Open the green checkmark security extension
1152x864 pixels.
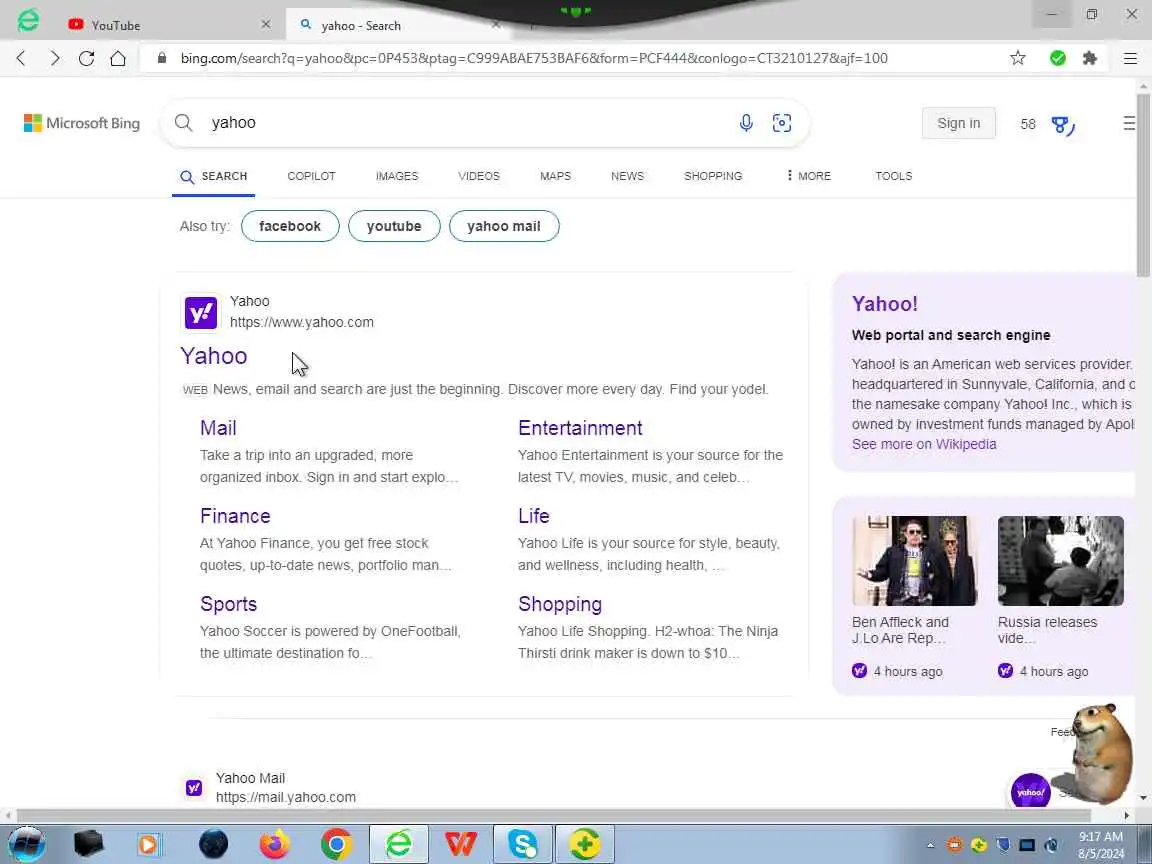coord(1058,58)
